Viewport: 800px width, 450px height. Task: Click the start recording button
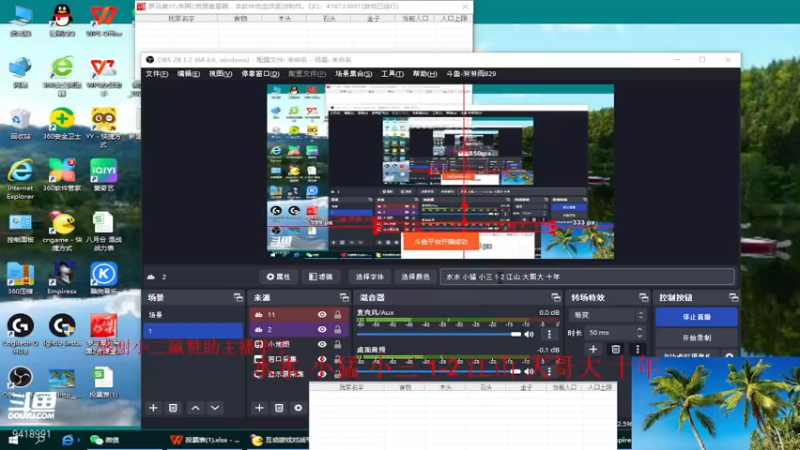tap(696, 337)
